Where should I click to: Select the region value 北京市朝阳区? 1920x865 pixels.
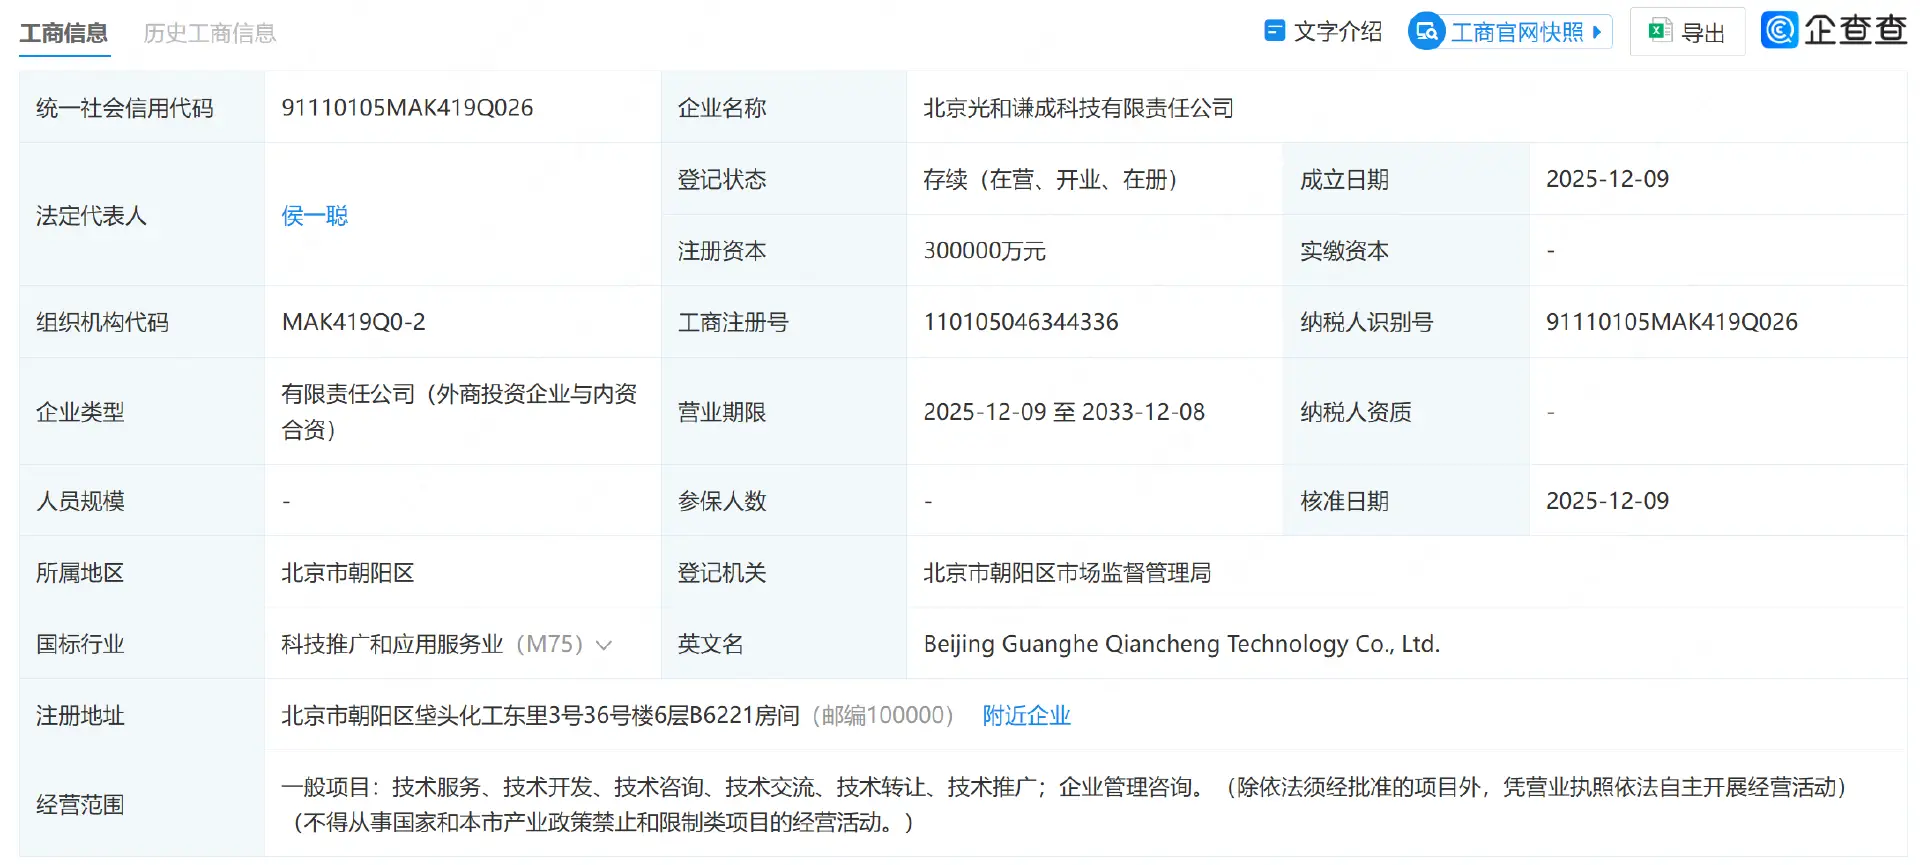pyautogui.click(x=348, y=573)
